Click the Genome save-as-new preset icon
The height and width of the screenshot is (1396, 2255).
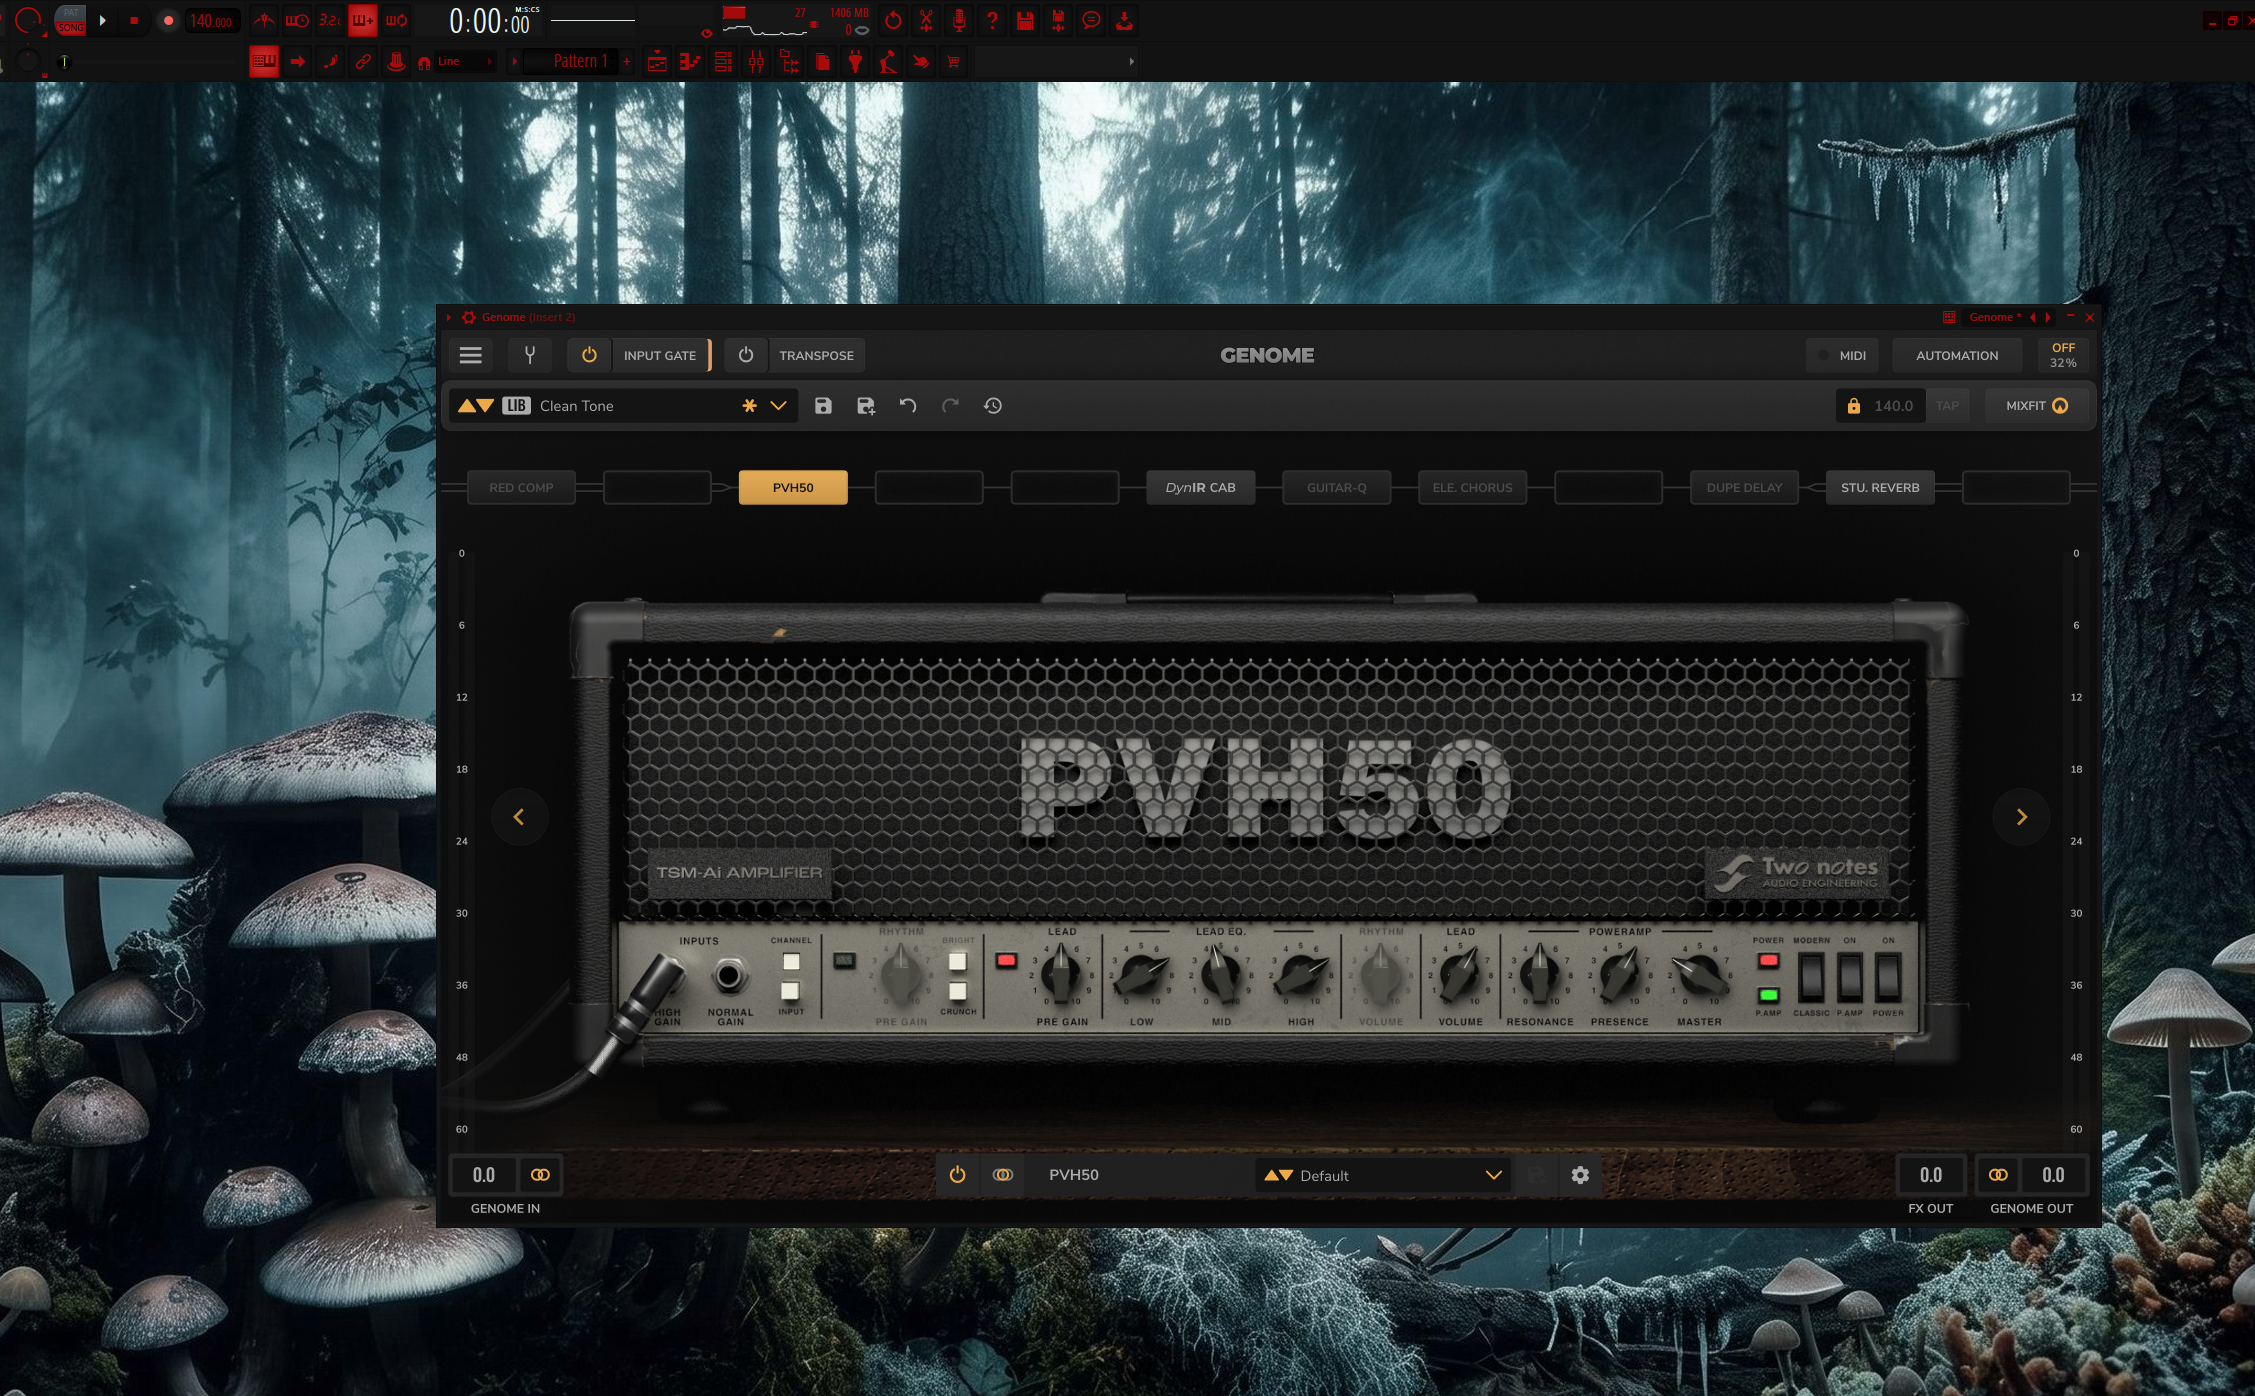tap(866, 406)
